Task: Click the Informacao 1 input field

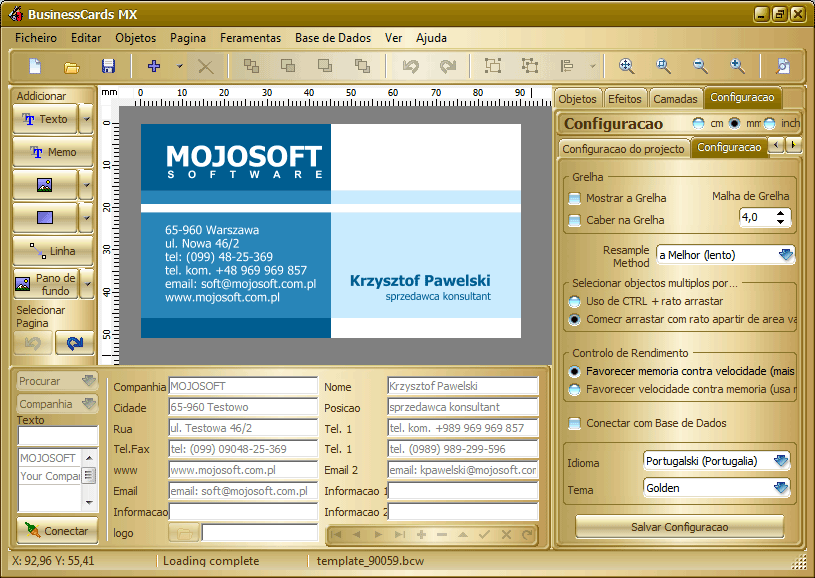Action: pos(463,491)
